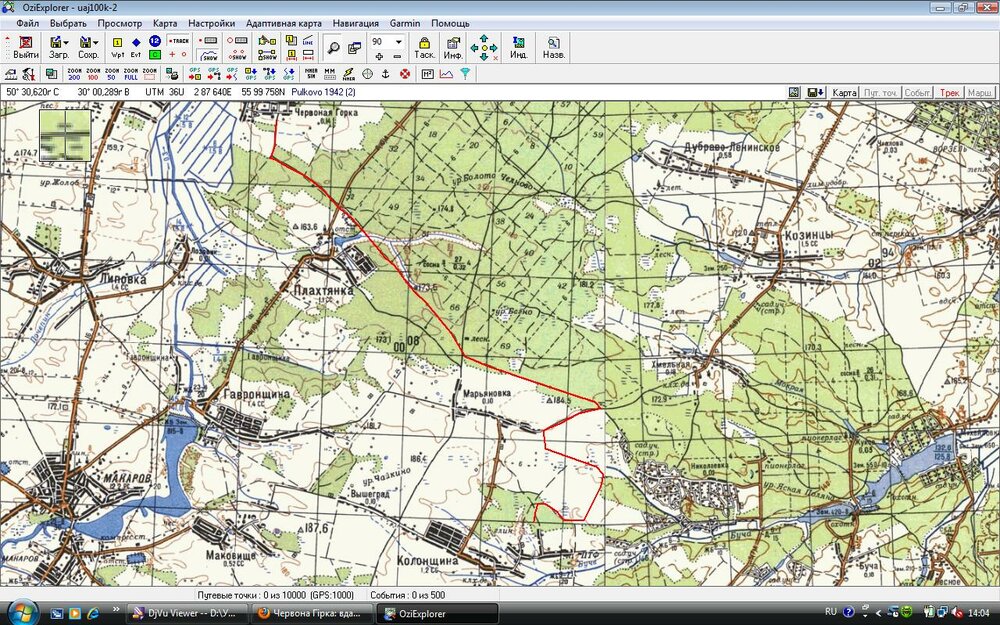
Task: Expand the Сохр. save dropdown arrow
Action: coord(95,42)
